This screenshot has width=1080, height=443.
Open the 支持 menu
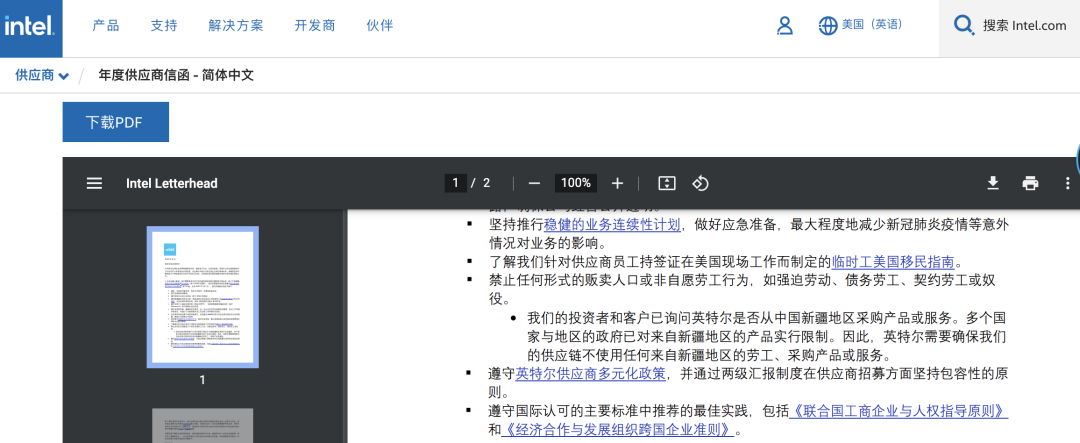[164, 25]
